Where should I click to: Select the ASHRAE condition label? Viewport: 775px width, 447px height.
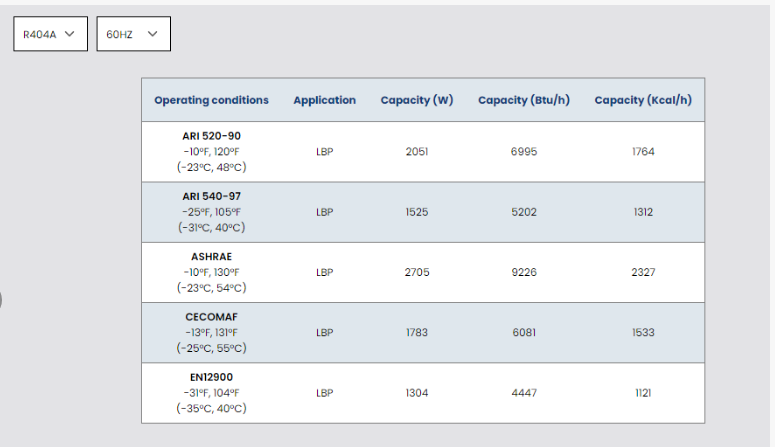pyautogui.click(x=212, y=257)
